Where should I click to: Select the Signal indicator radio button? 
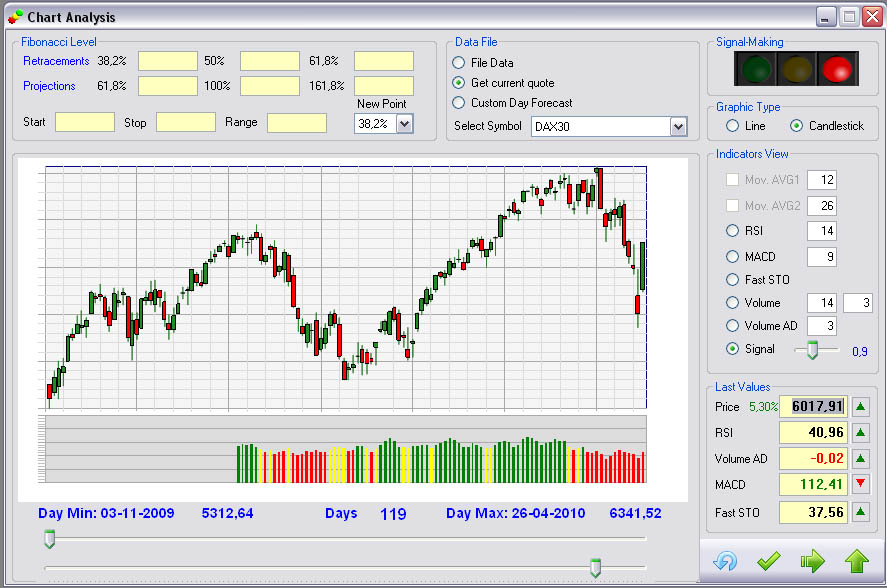[x=733, y=349]
